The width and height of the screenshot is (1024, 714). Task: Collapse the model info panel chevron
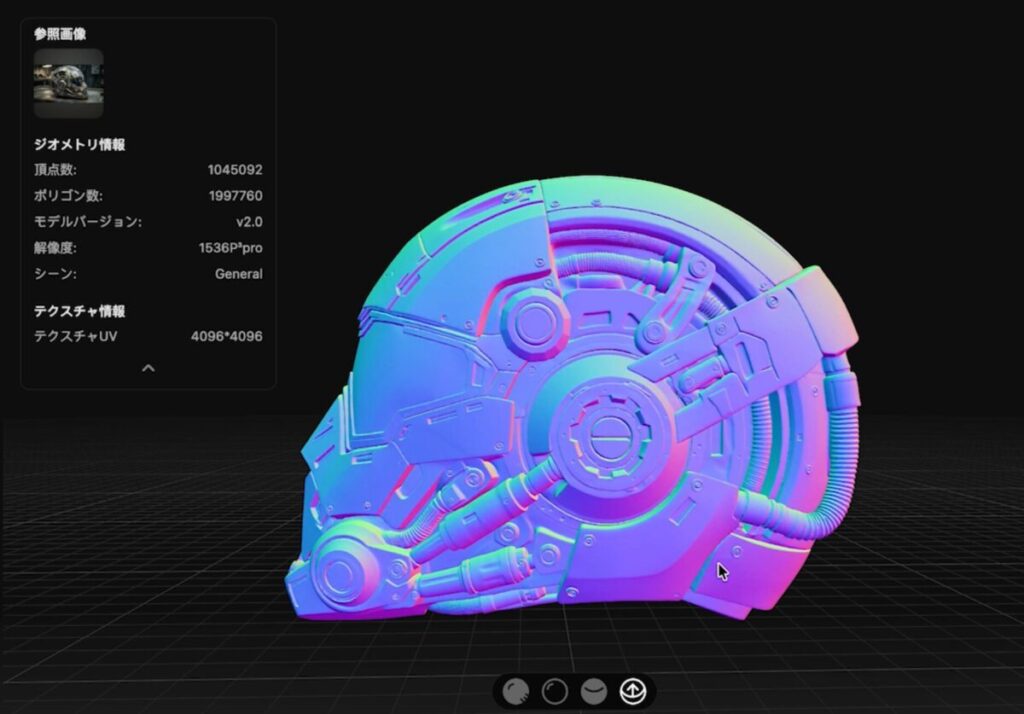tap(148, 368)
